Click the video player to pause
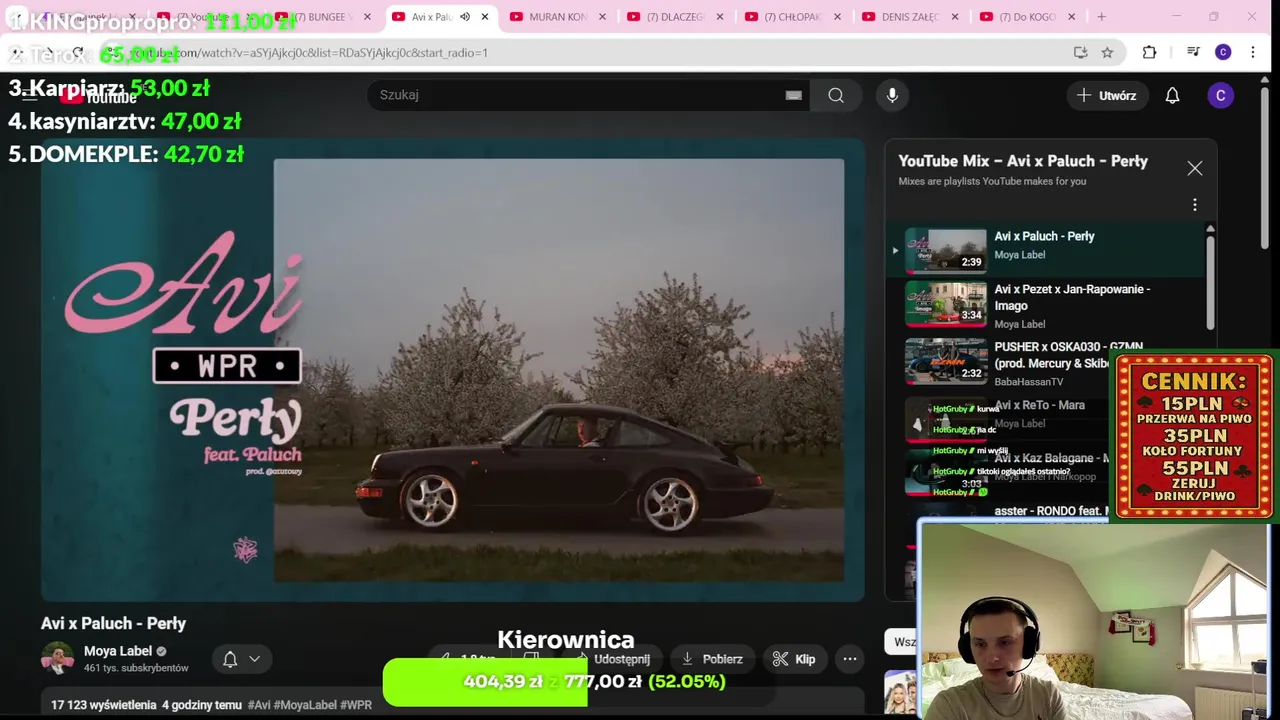The width and height of the screenshot is (1280, 720). pyautogui.click(x=453, y=370)
